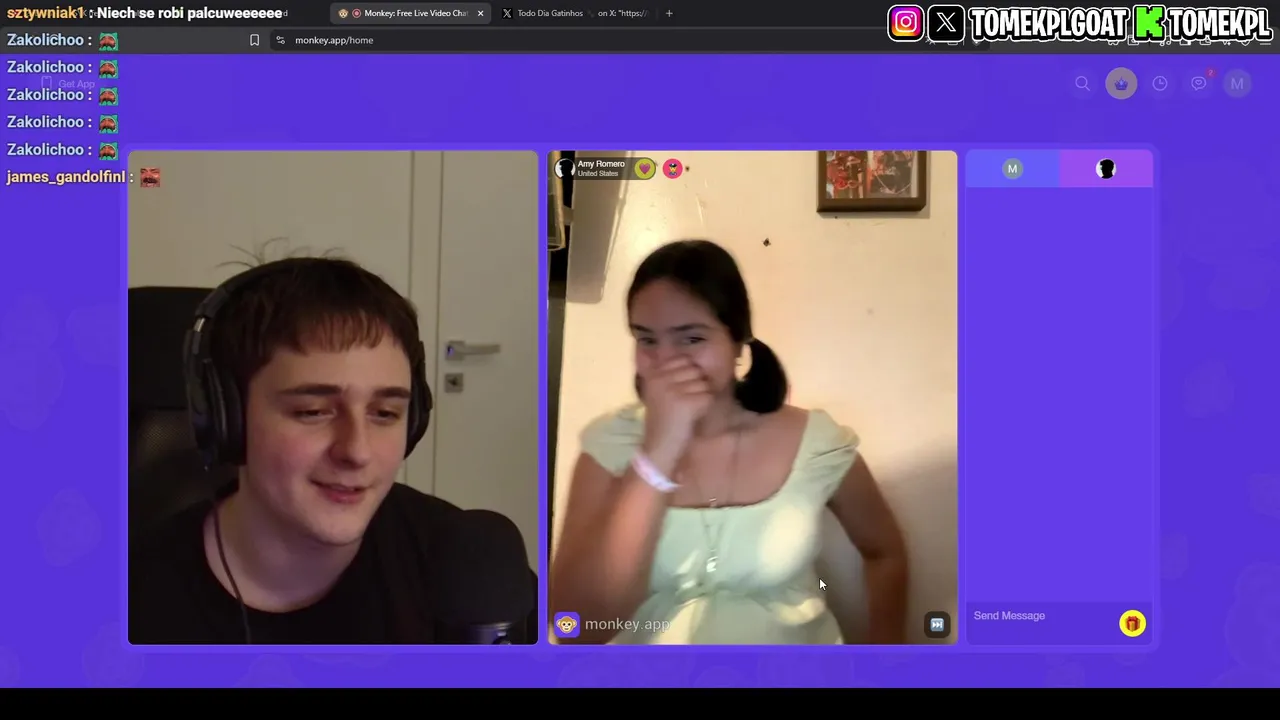Open the M profile avatar in header
The image size is (1280, 720).
[1237, 84]
